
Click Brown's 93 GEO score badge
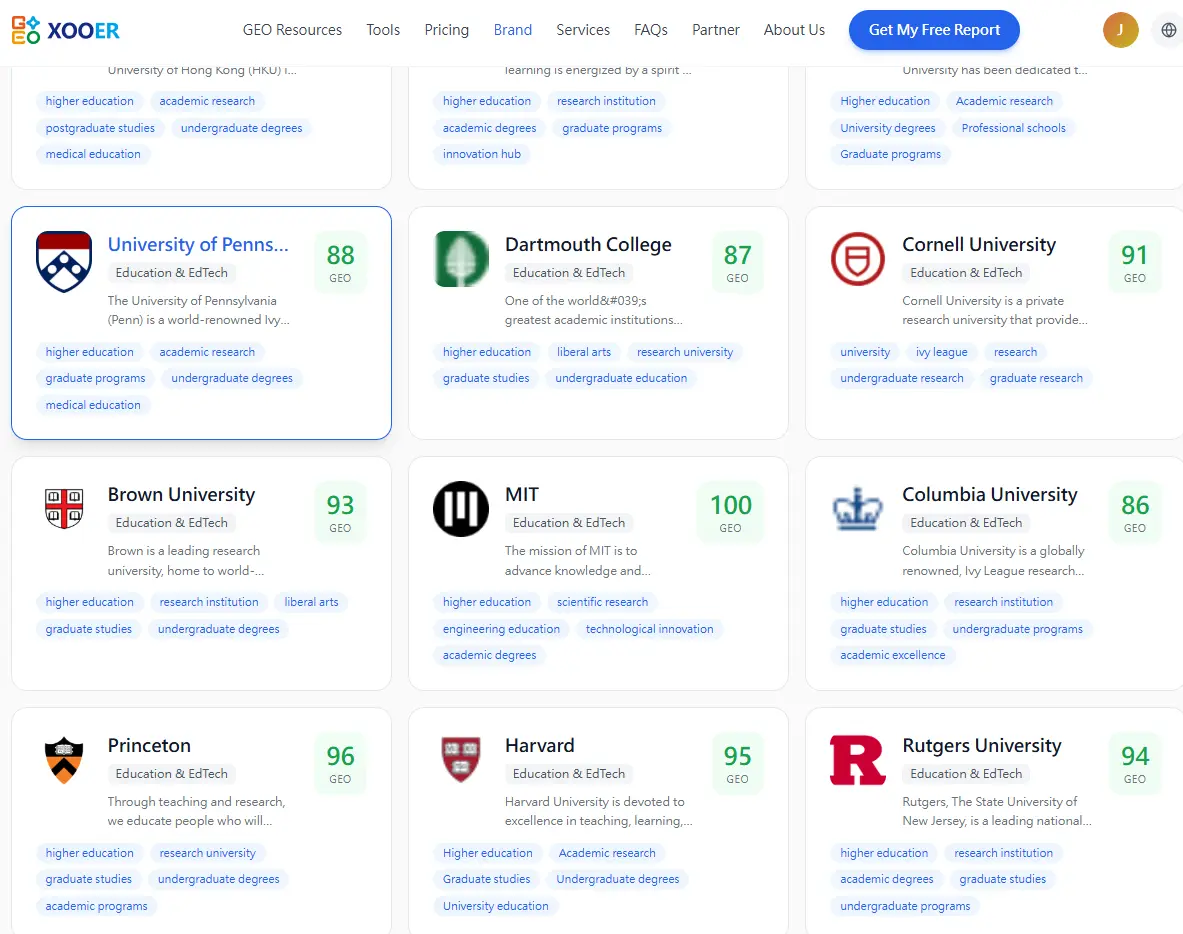point(340,512)
